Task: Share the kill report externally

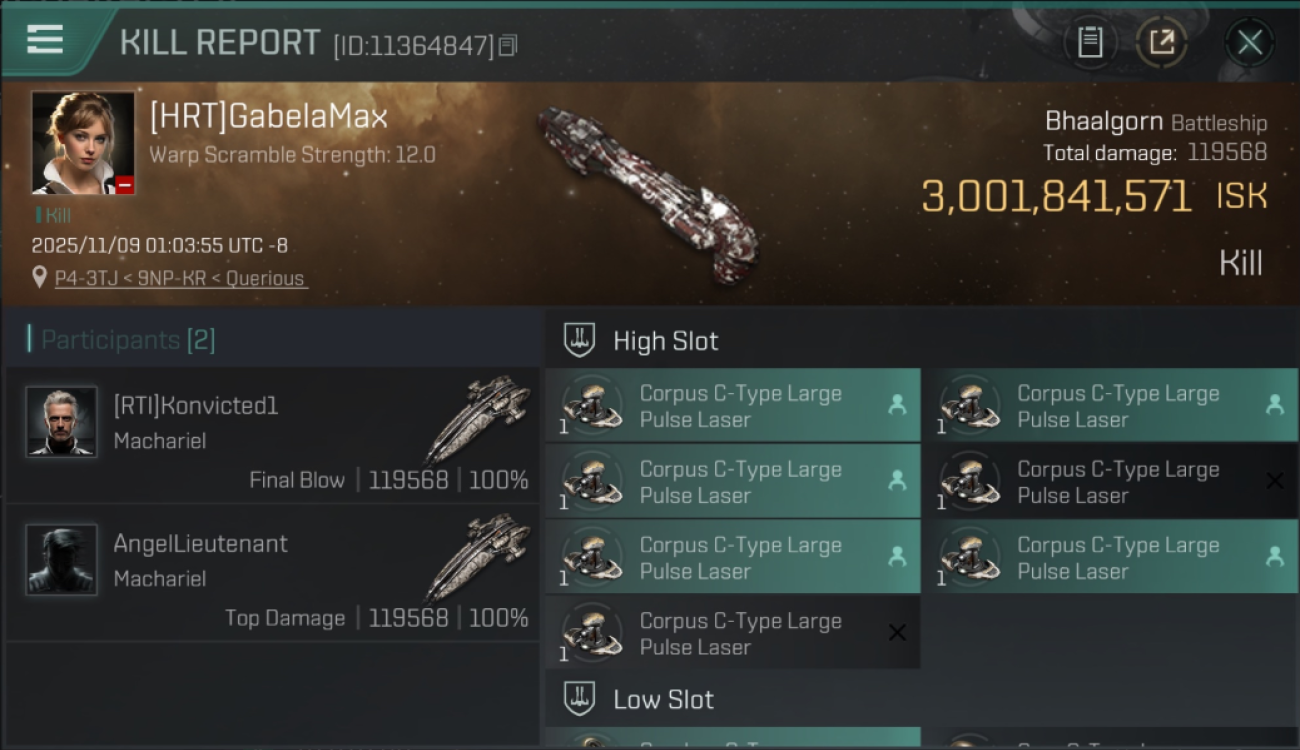Action: pos(1161,42)
